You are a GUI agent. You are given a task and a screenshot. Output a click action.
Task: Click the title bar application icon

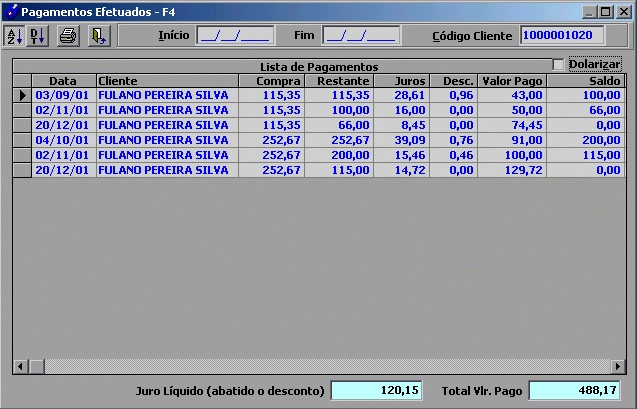click(x=11, y=11)
